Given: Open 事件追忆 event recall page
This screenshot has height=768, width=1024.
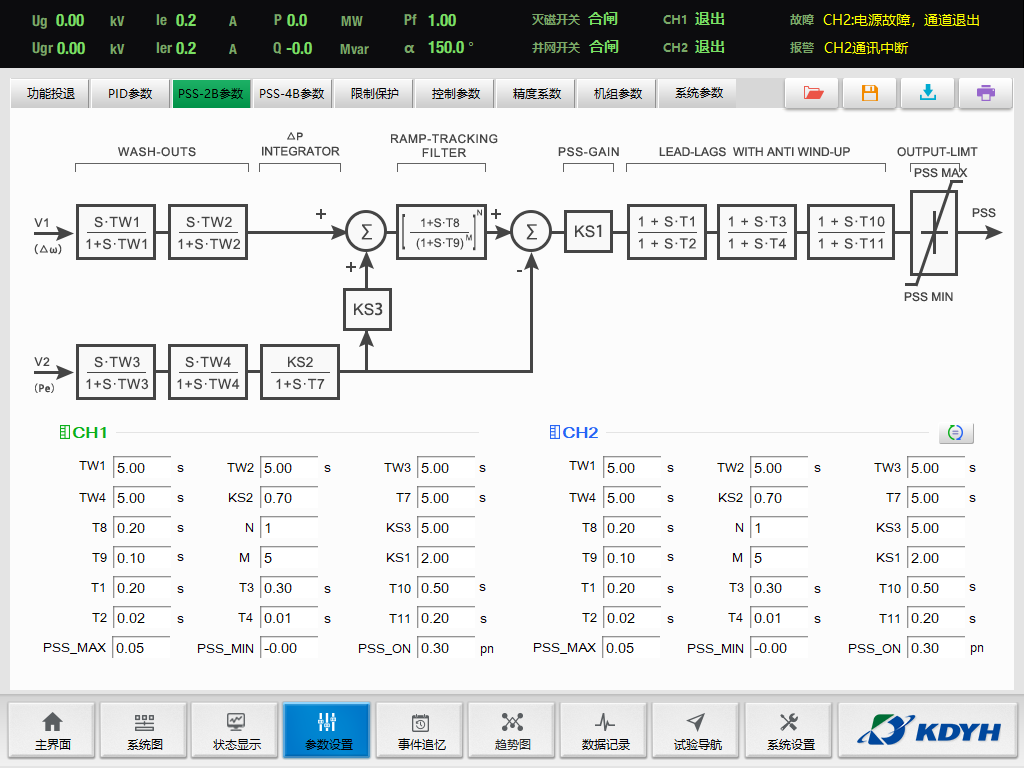Looking at the screenshot, I should 420,731.
